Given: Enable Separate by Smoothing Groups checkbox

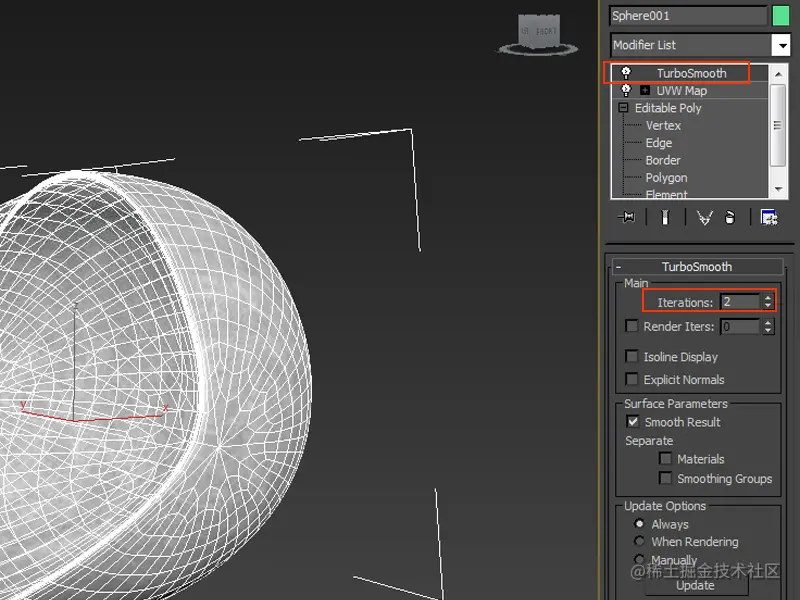Looking at the screenshot, I should [665, 478].
